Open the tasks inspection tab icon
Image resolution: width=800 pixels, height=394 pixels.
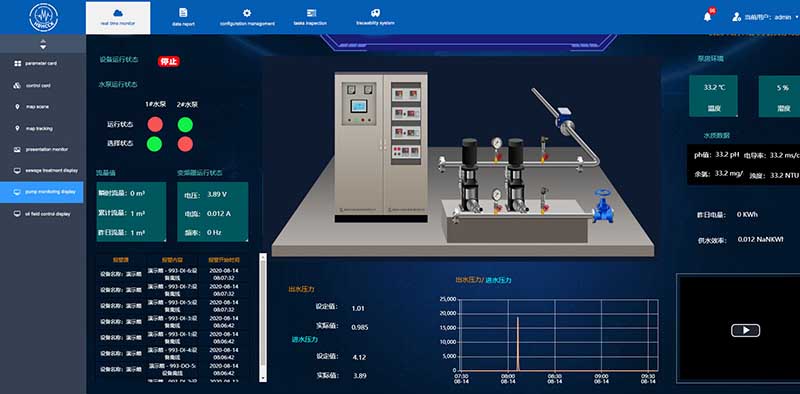pyautogui.click(x=311, y=13)
